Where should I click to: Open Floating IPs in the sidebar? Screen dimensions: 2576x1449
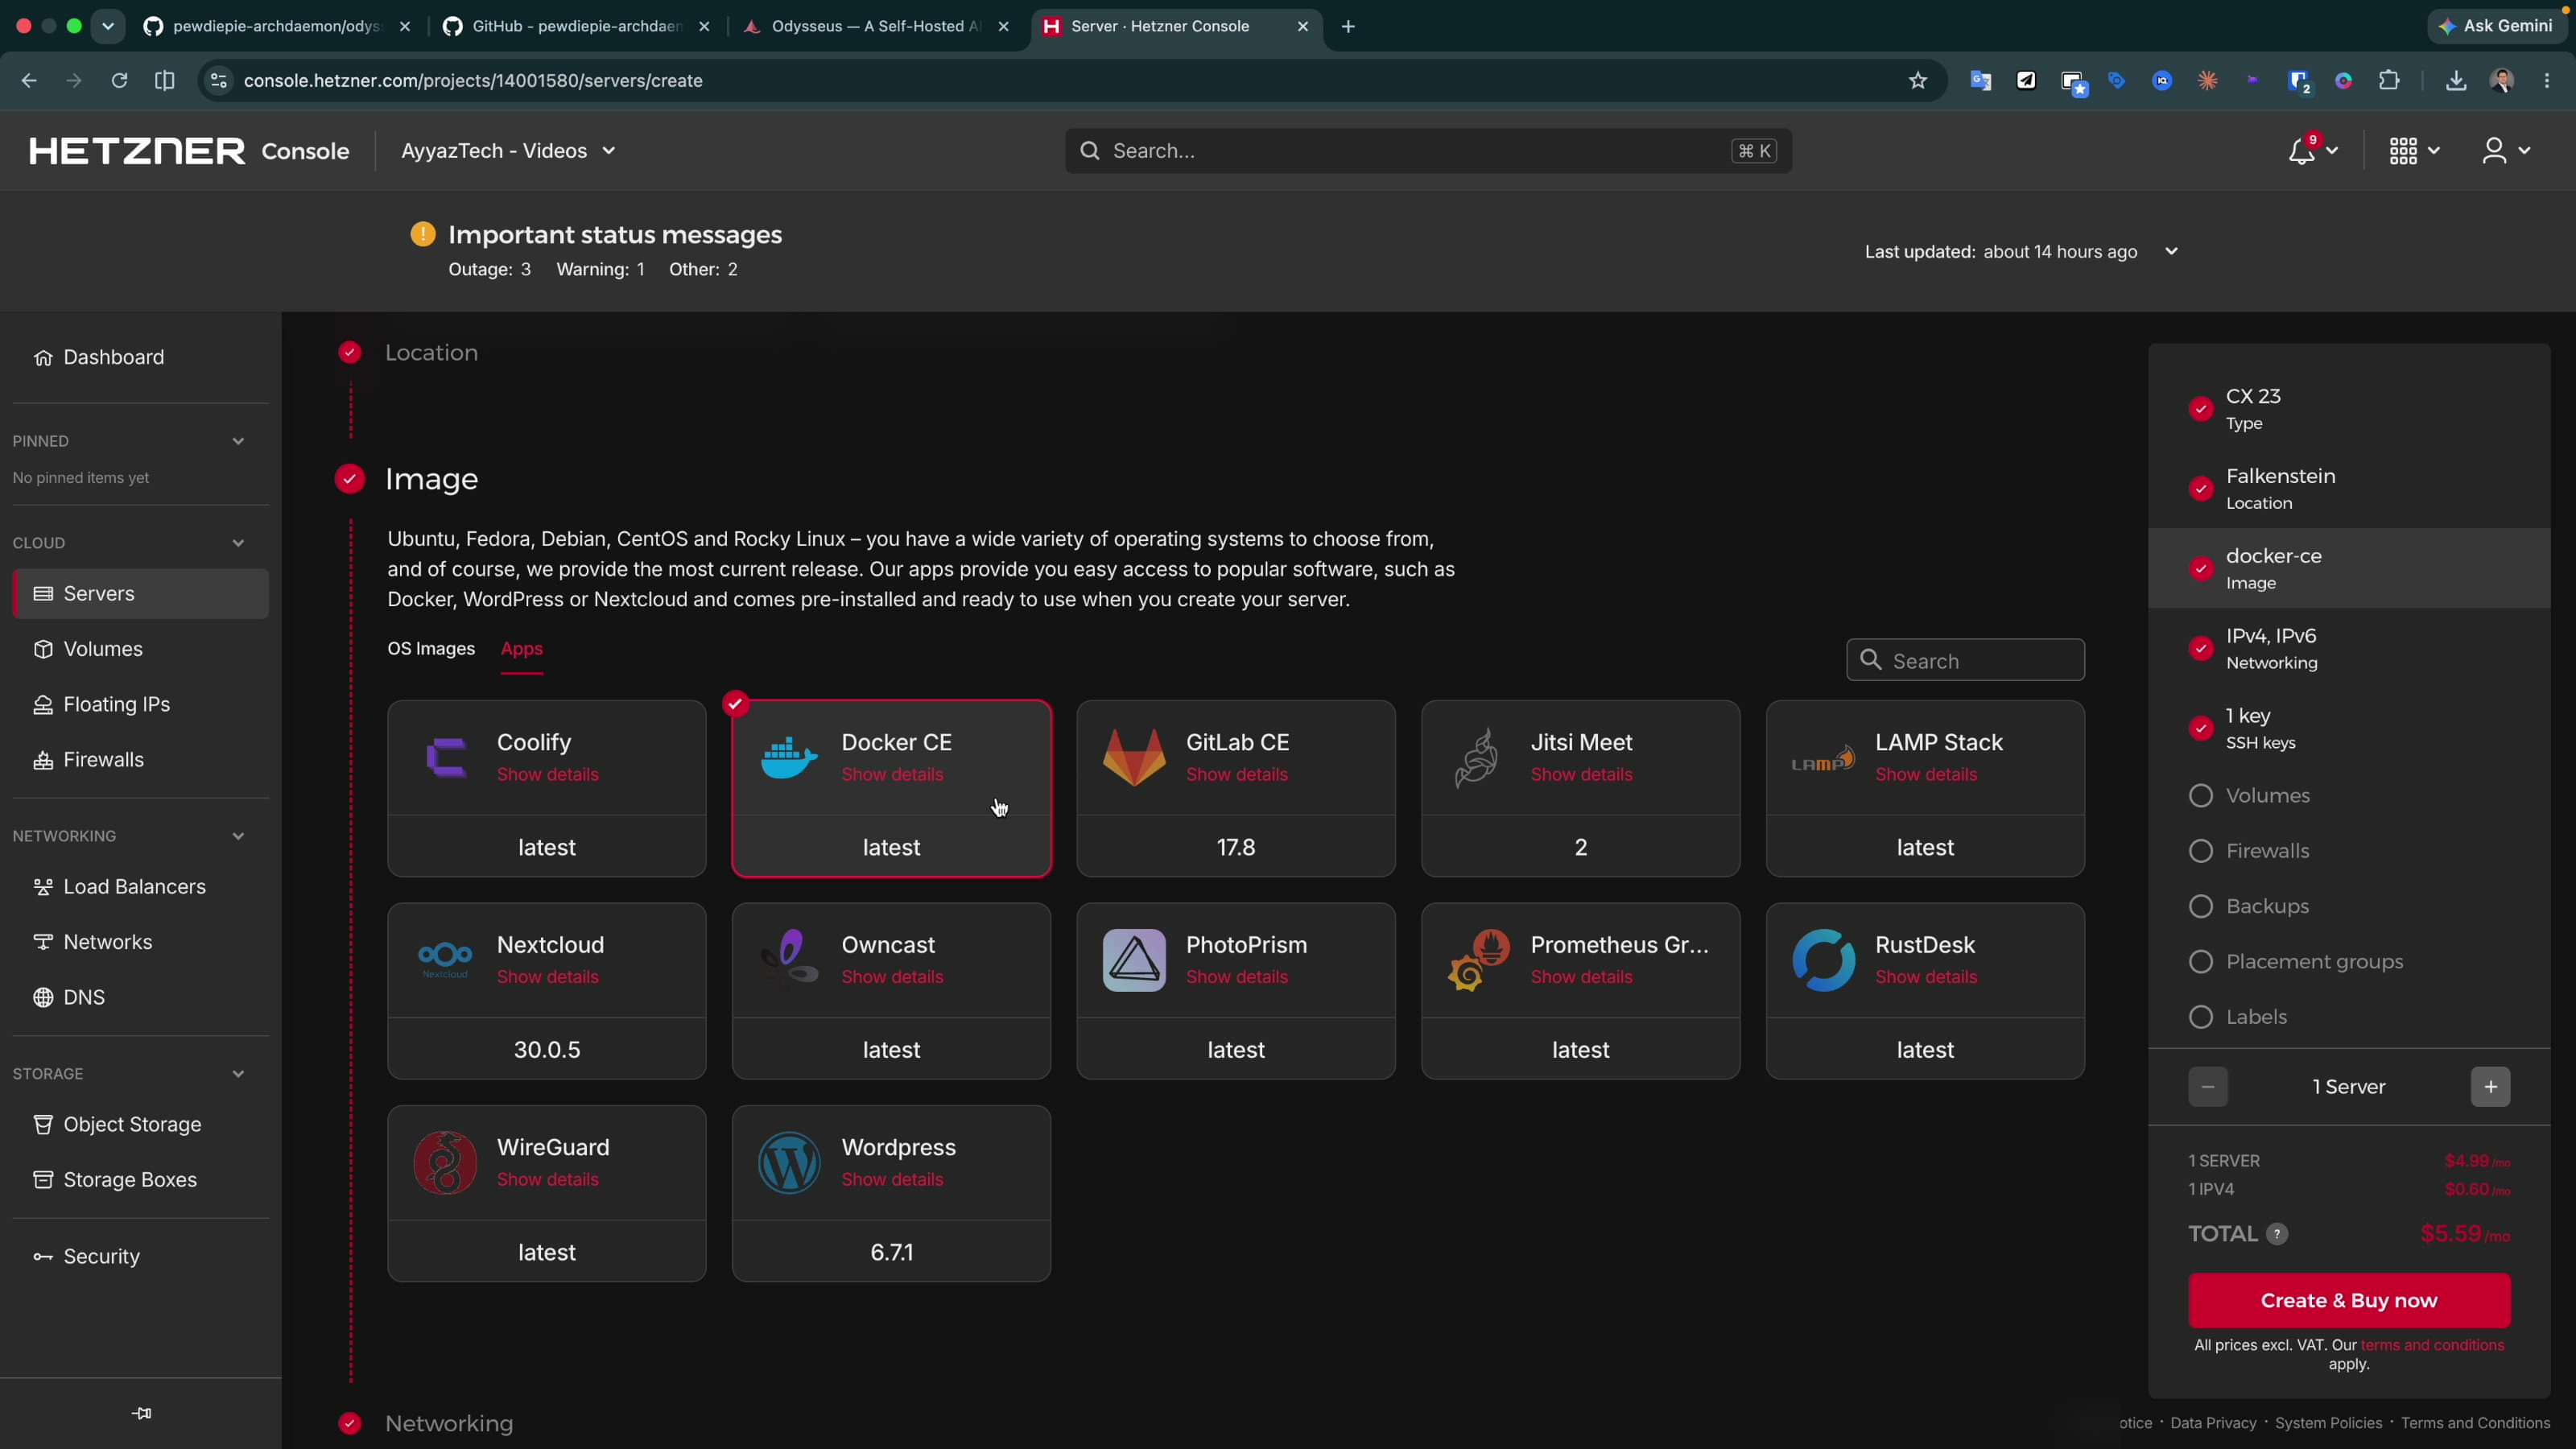pos(140,705)
